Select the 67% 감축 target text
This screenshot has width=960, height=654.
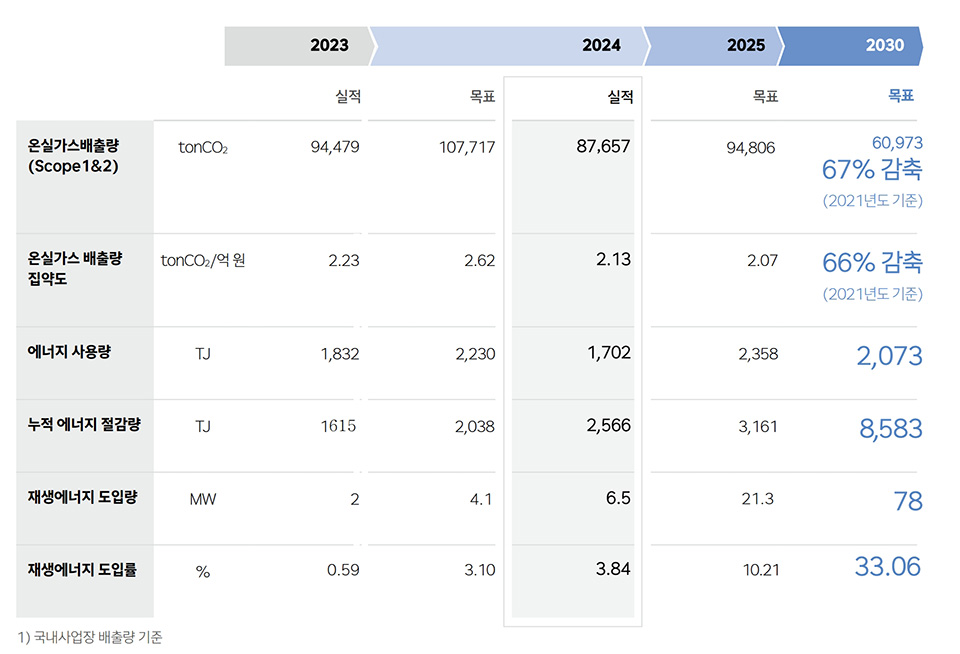coord(871,170)
